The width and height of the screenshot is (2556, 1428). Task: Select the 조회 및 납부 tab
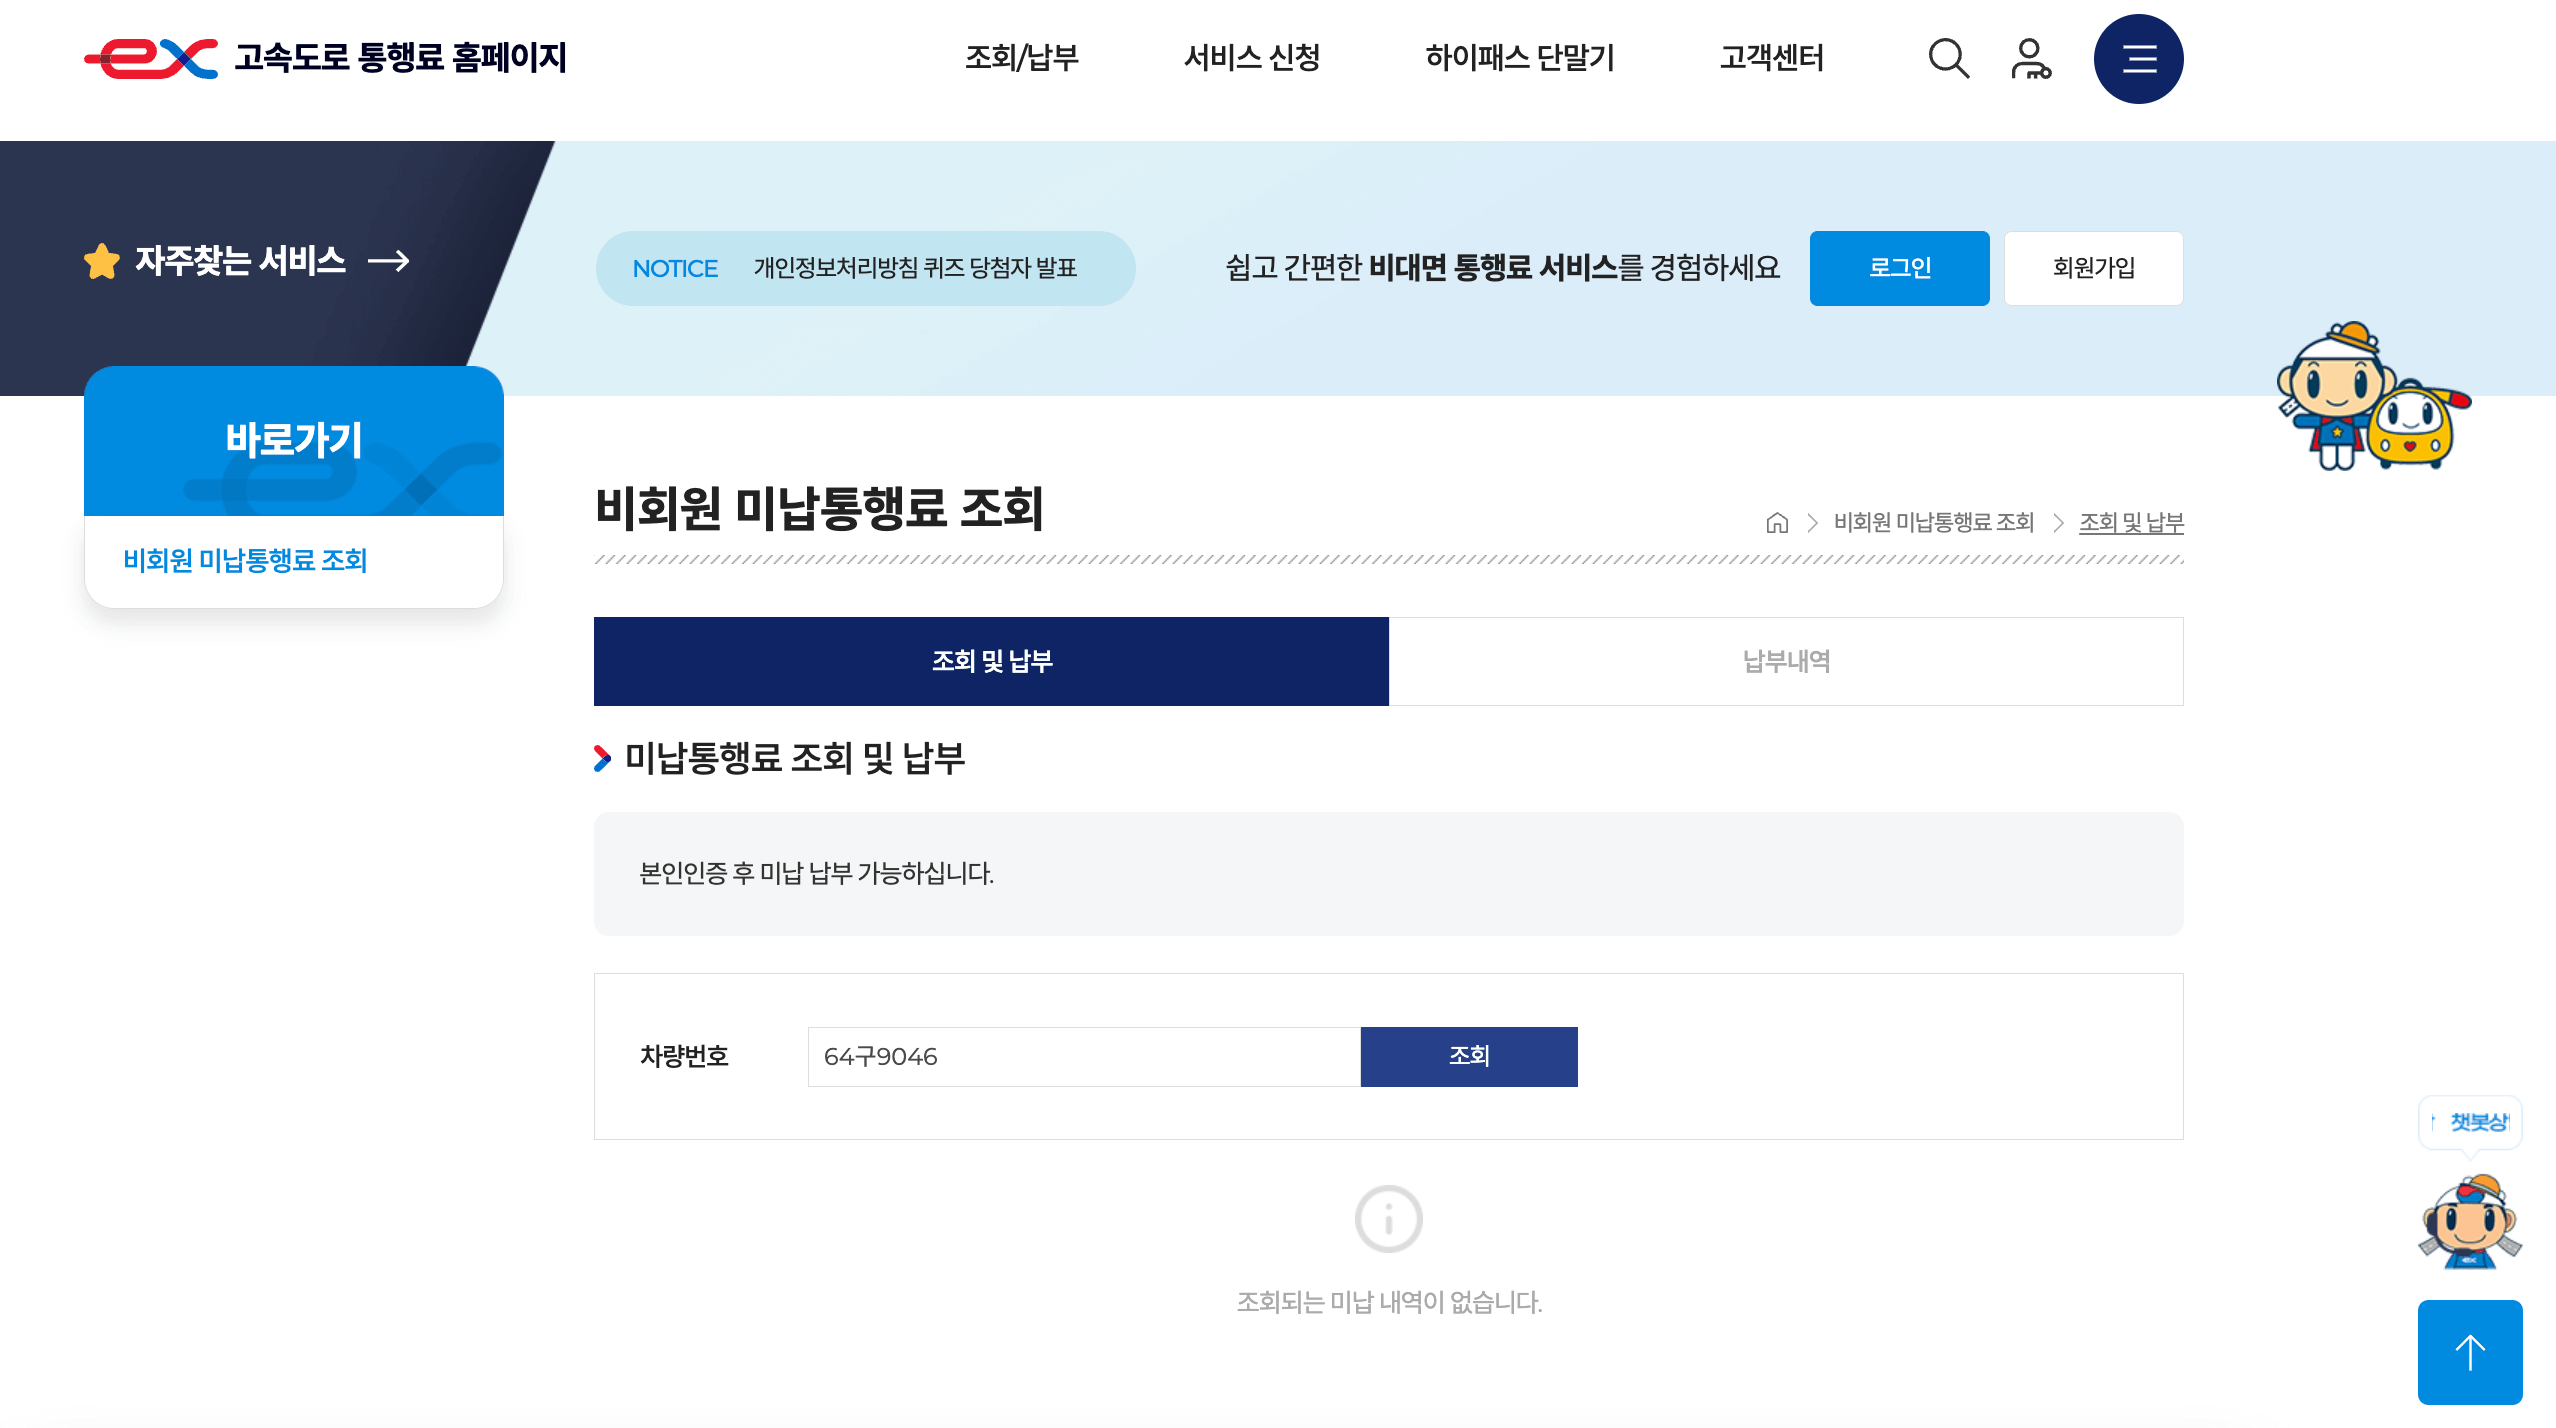click(991, 661)
